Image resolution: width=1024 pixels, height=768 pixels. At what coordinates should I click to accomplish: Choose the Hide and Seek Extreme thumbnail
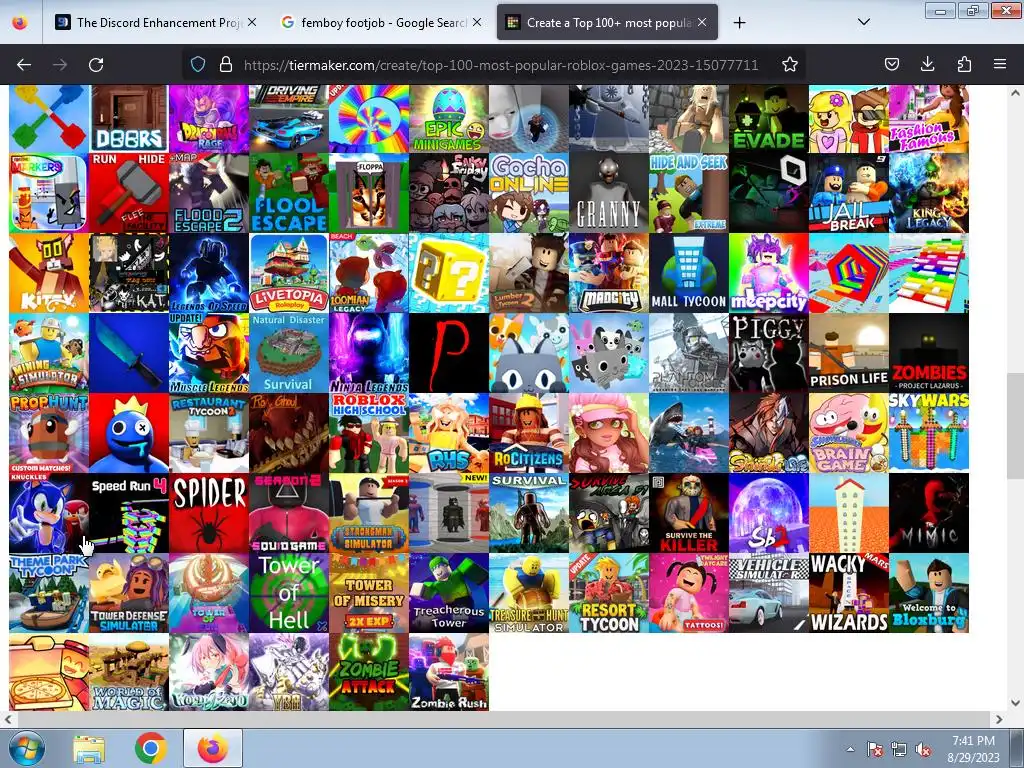pos(688,193)
